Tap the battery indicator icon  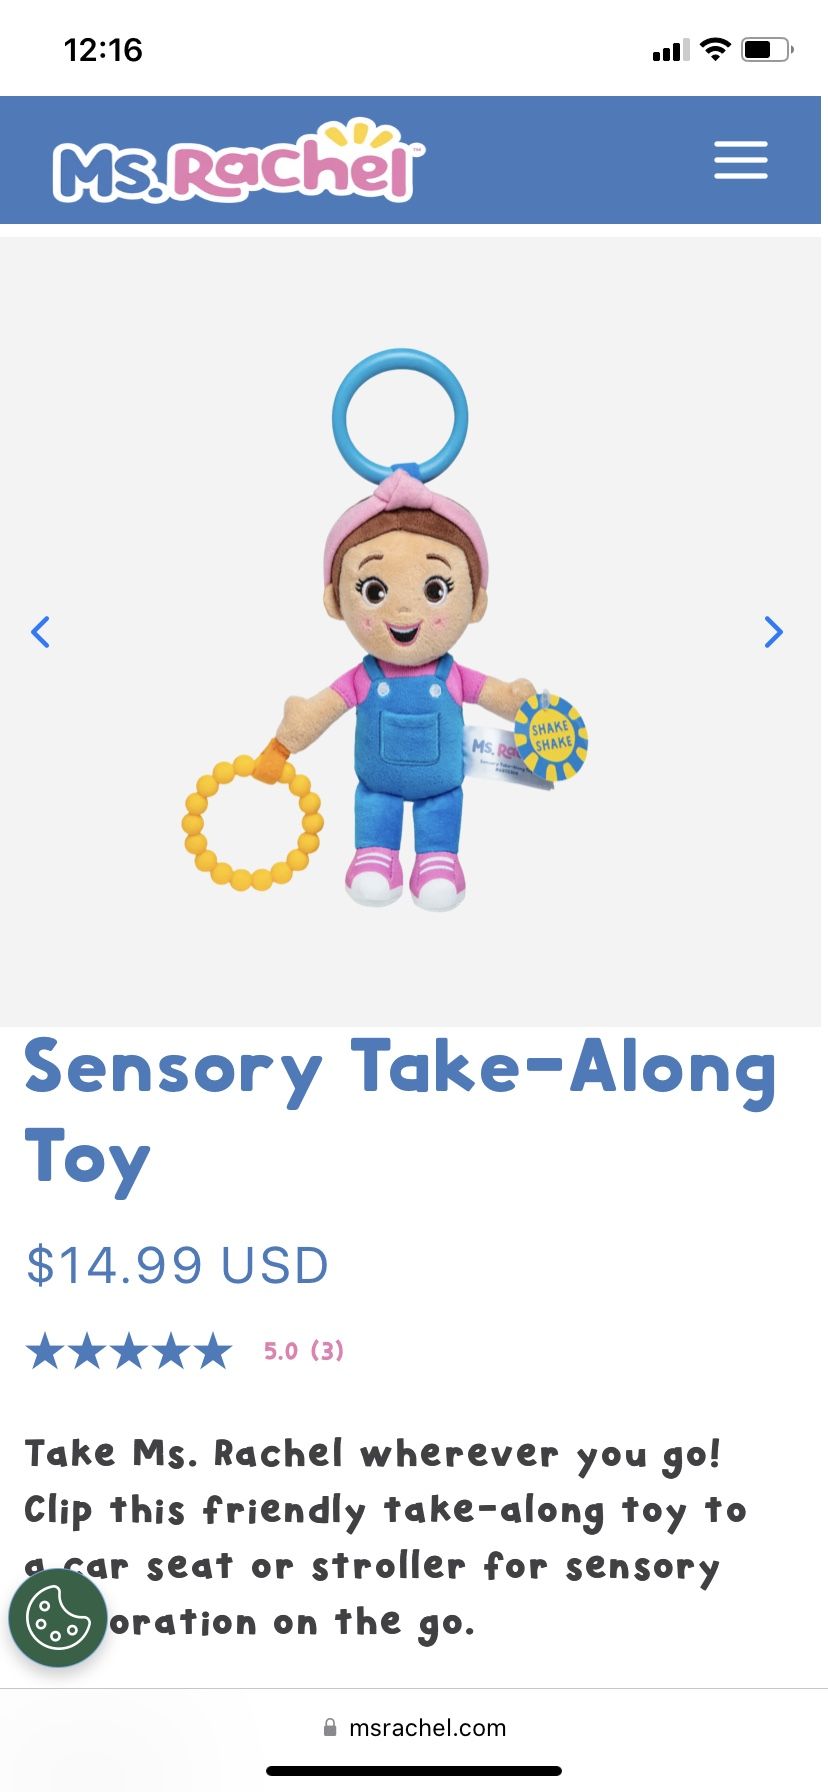(767, 49)
